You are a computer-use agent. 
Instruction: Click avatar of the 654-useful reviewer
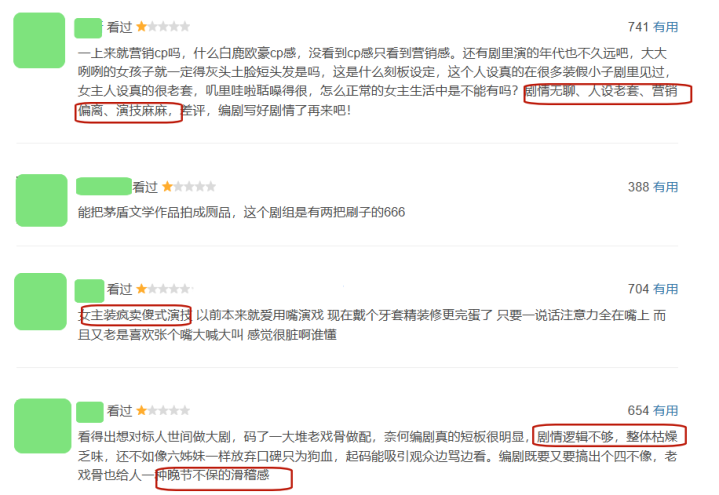coord(43,426)
